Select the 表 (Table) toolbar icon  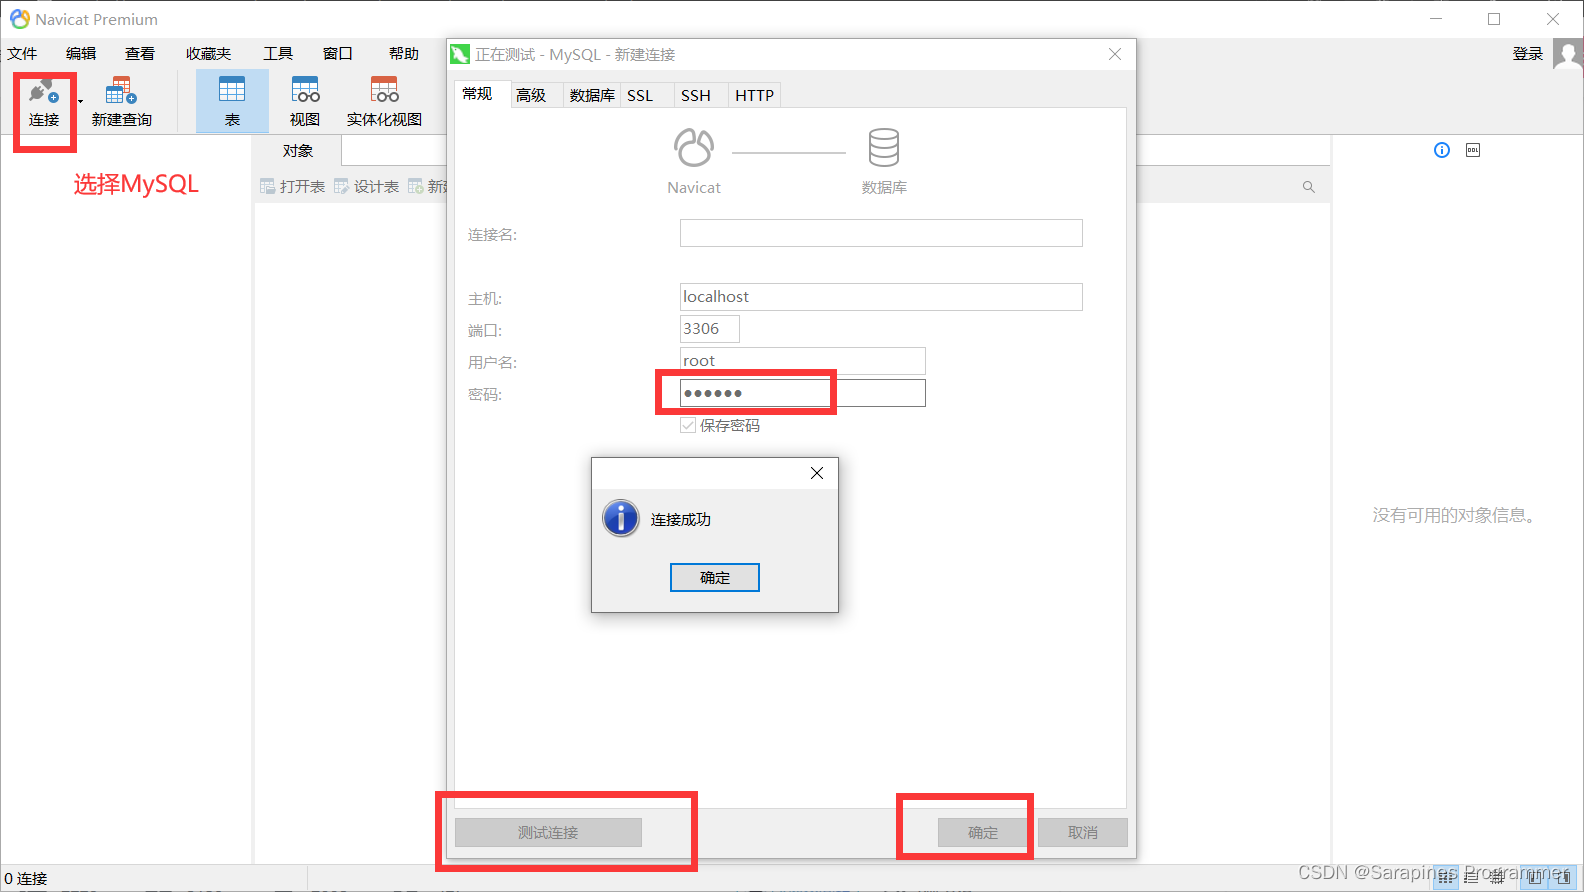[x=232, y=102]
